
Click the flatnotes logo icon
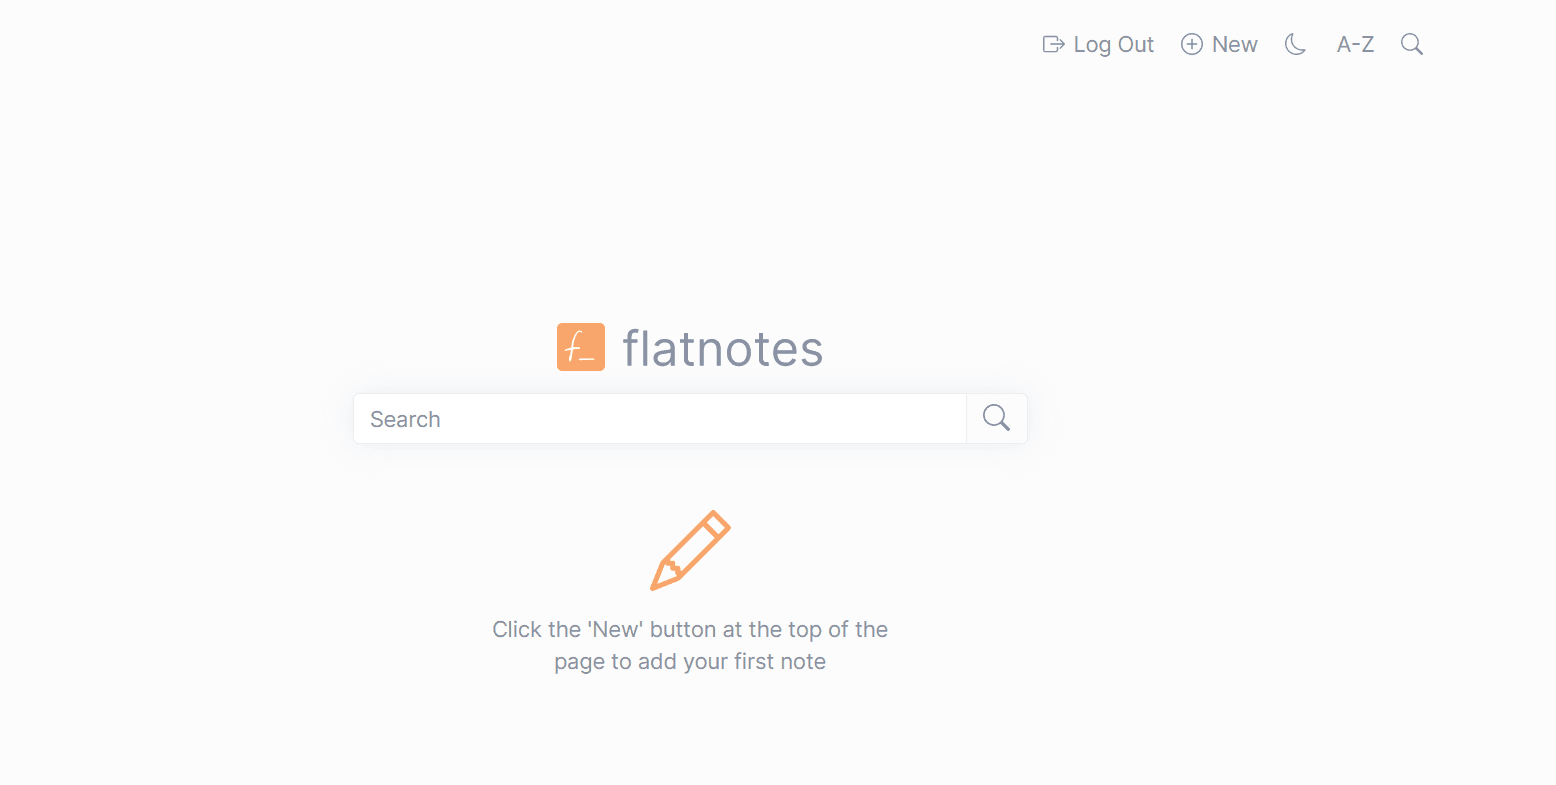[581, 347]
